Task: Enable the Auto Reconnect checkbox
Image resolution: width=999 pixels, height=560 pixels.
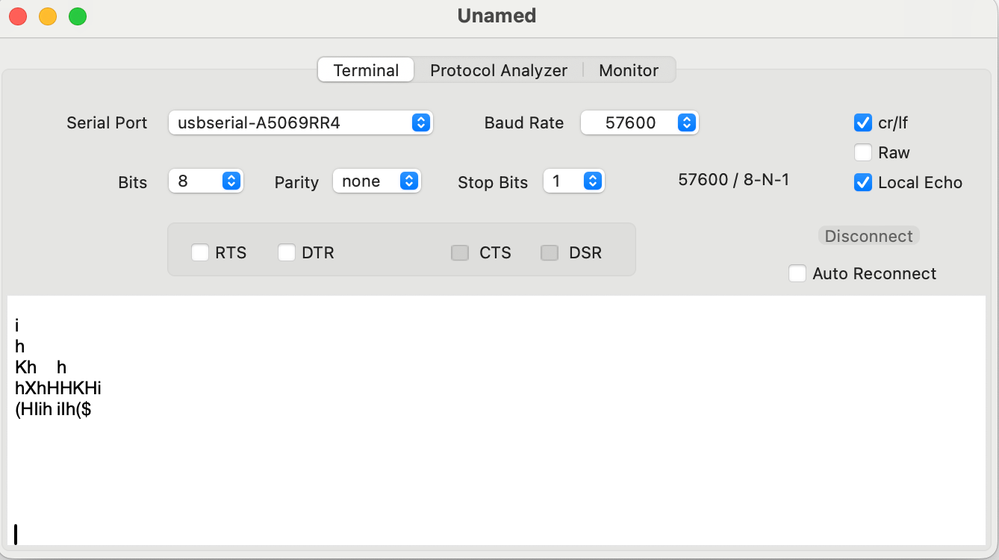Action: 797,274
